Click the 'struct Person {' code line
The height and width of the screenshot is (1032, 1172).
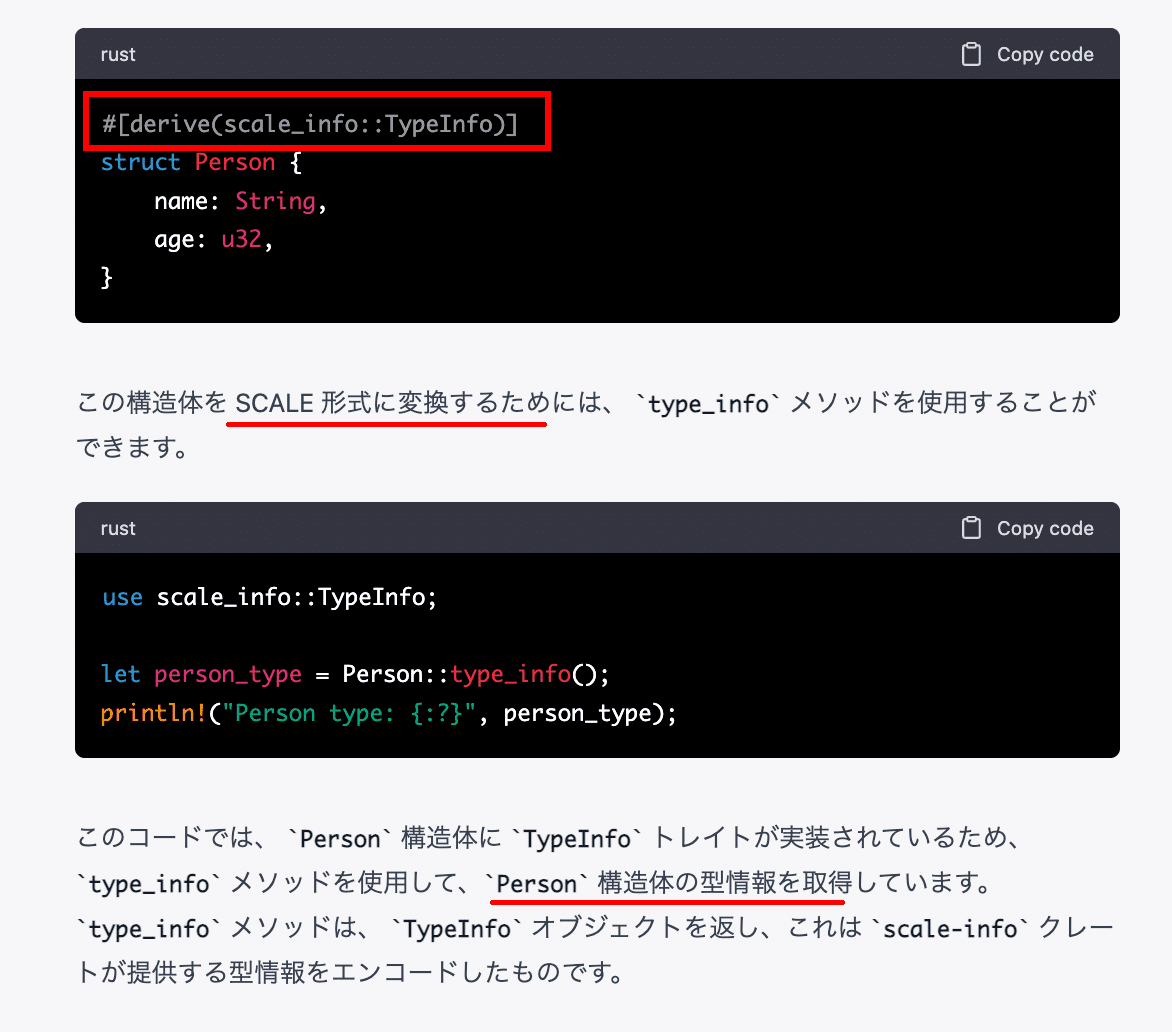[201, 162]
